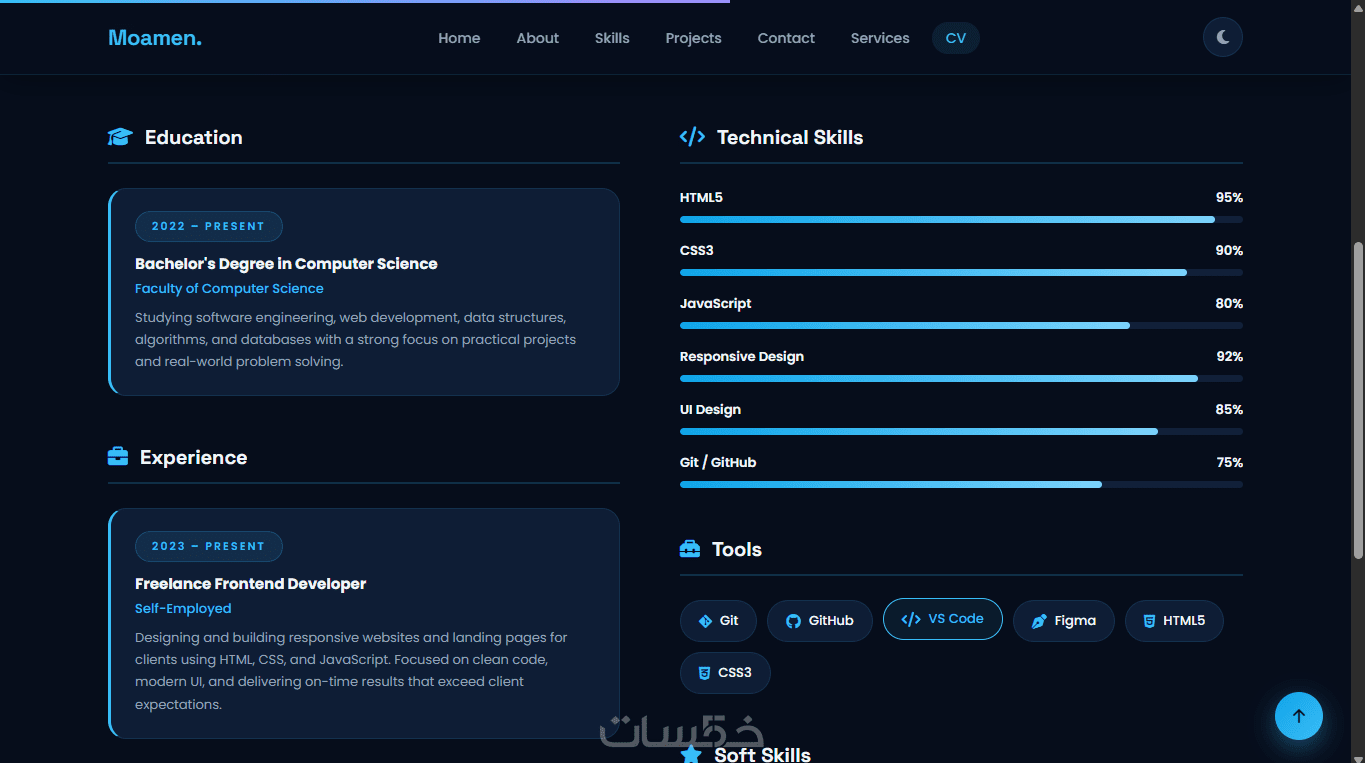
Task: Click the HTML5 95% progress bar
Action: 961,219
